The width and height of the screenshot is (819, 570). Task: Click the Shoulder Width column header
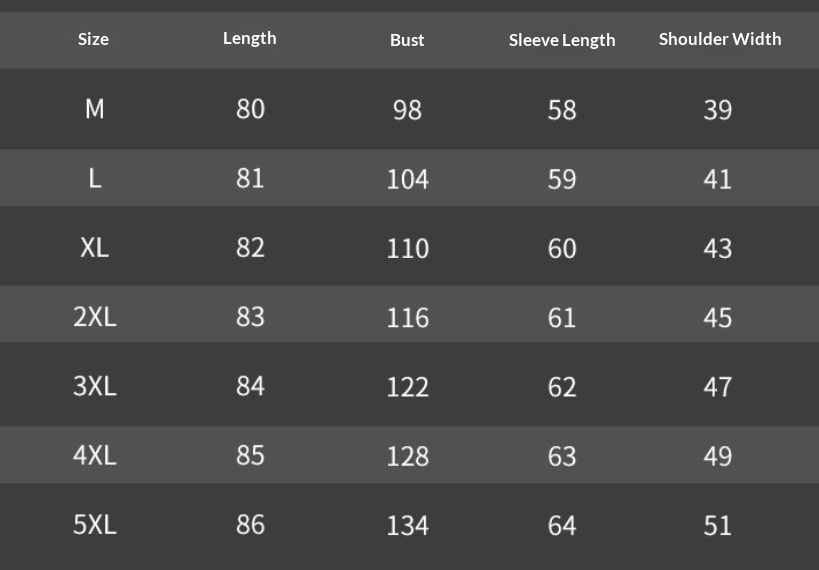720,39
